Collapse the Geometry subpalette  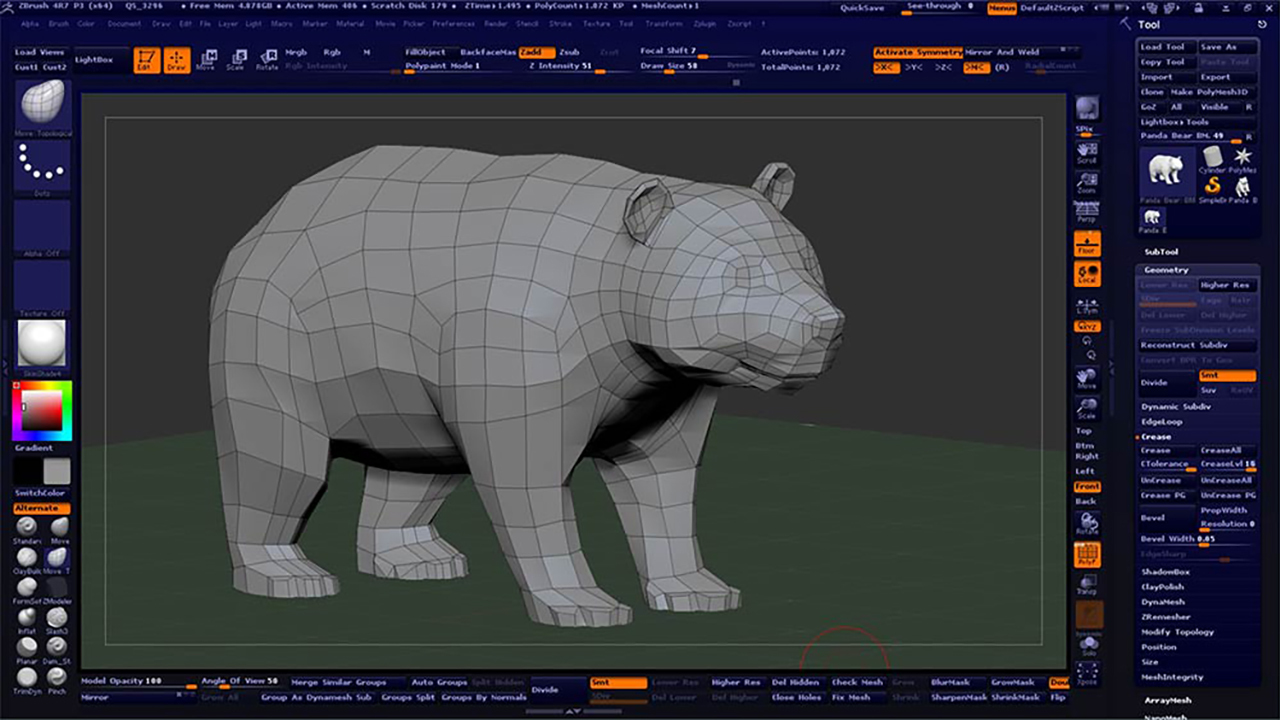pos(1166,270)
